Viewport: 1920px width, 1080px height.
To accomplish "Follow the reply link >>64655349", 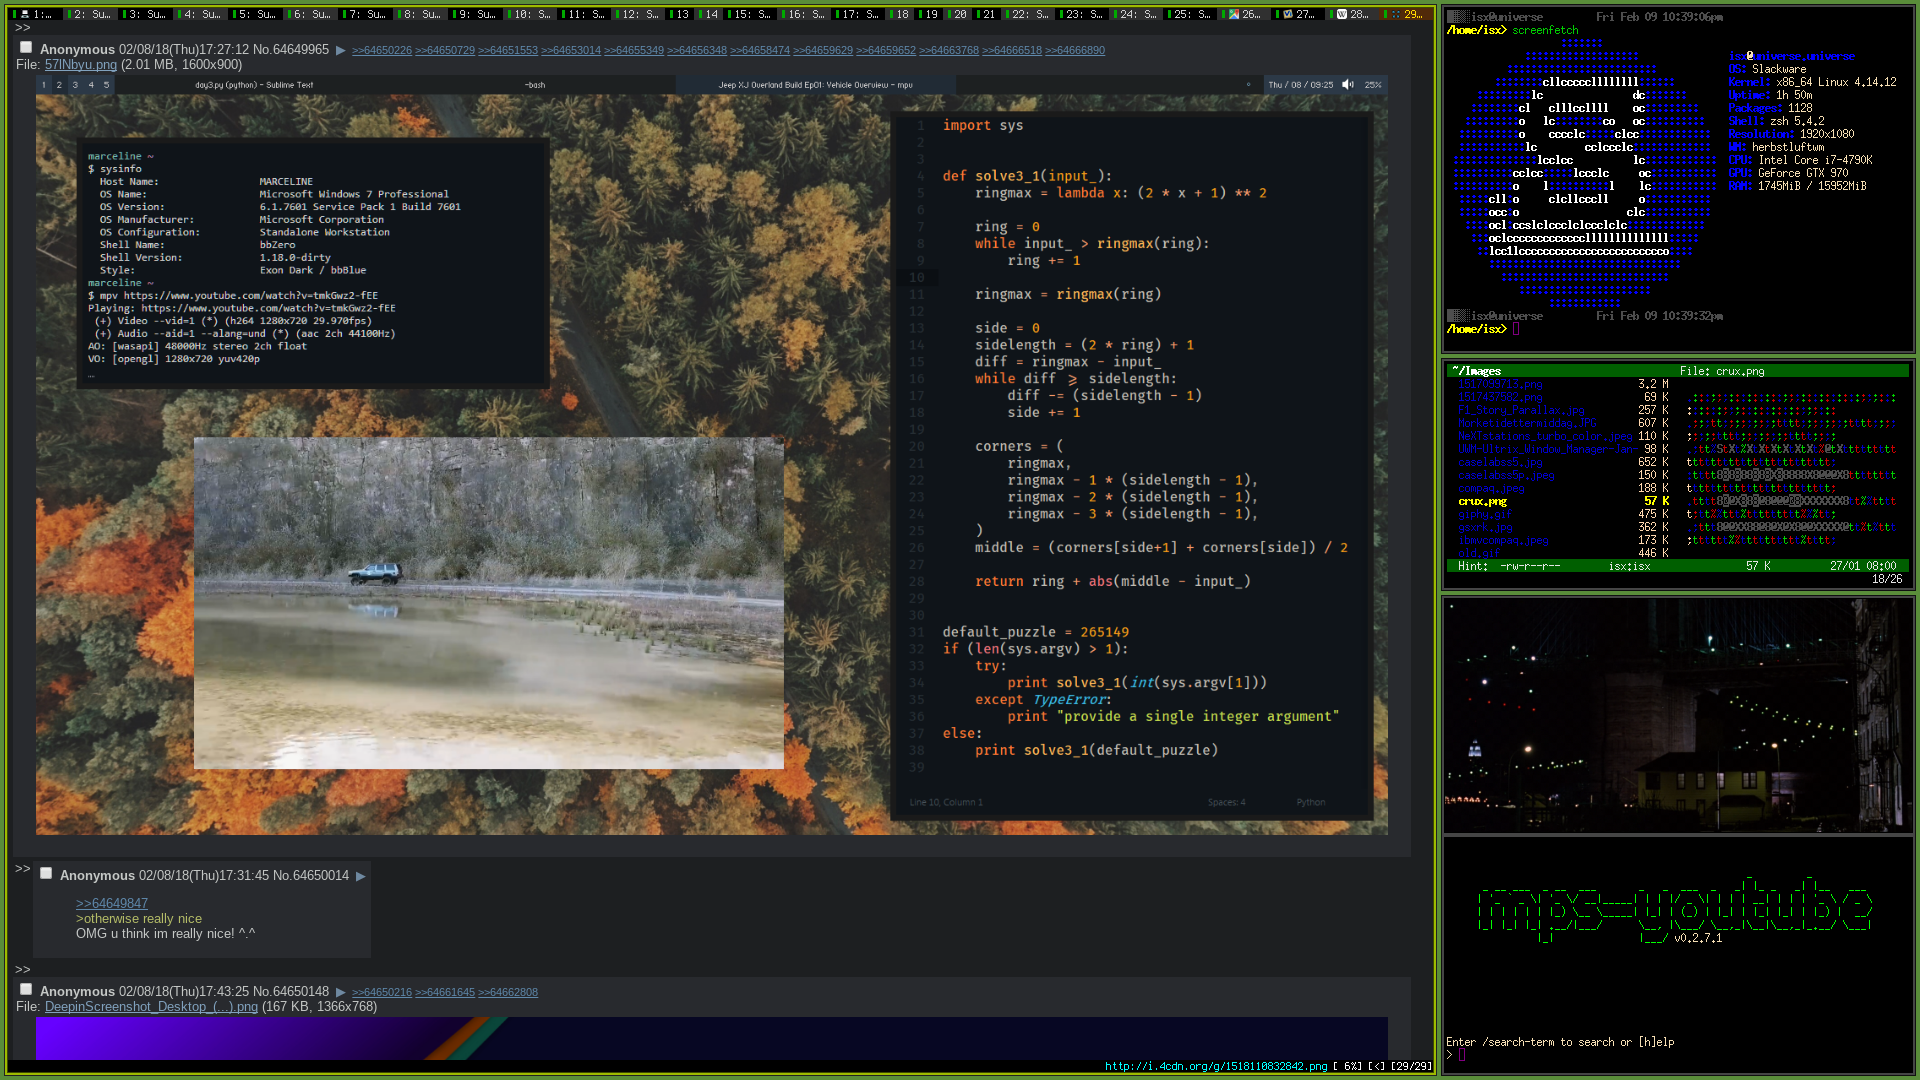I will 634,50.
